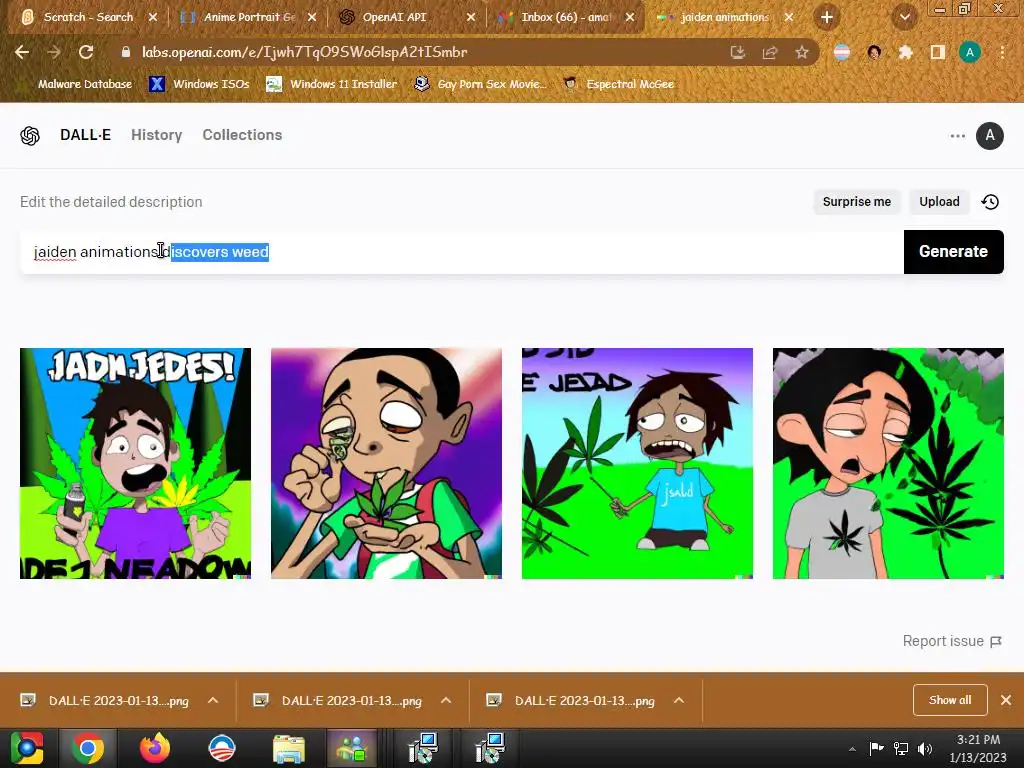Open the Start menu button
This screenshot has height=768, width=1024.
[x=26, y=748]
